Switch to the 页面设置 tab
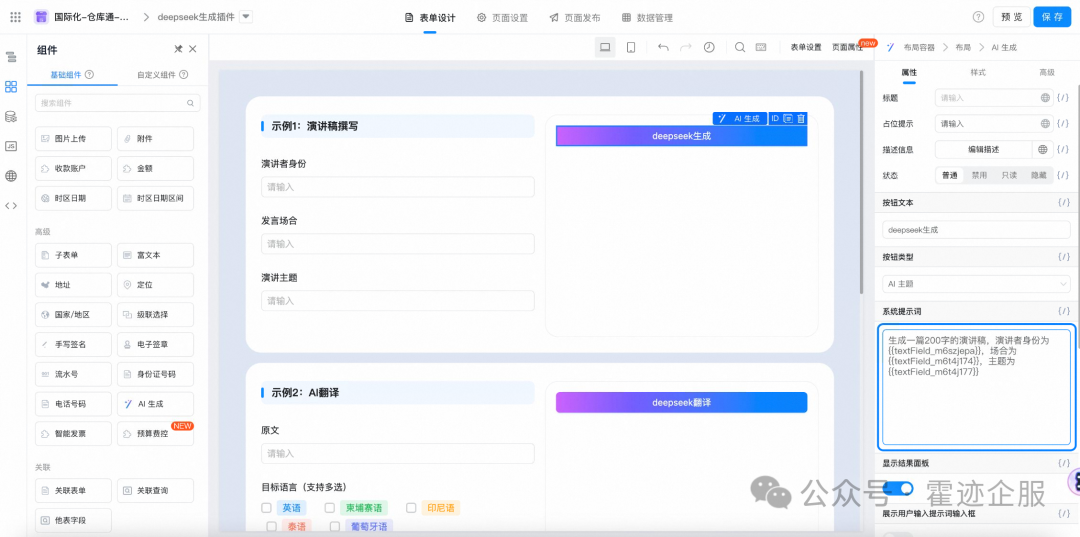The height and width of the screenshot is (537, 1080). point(503,18)
